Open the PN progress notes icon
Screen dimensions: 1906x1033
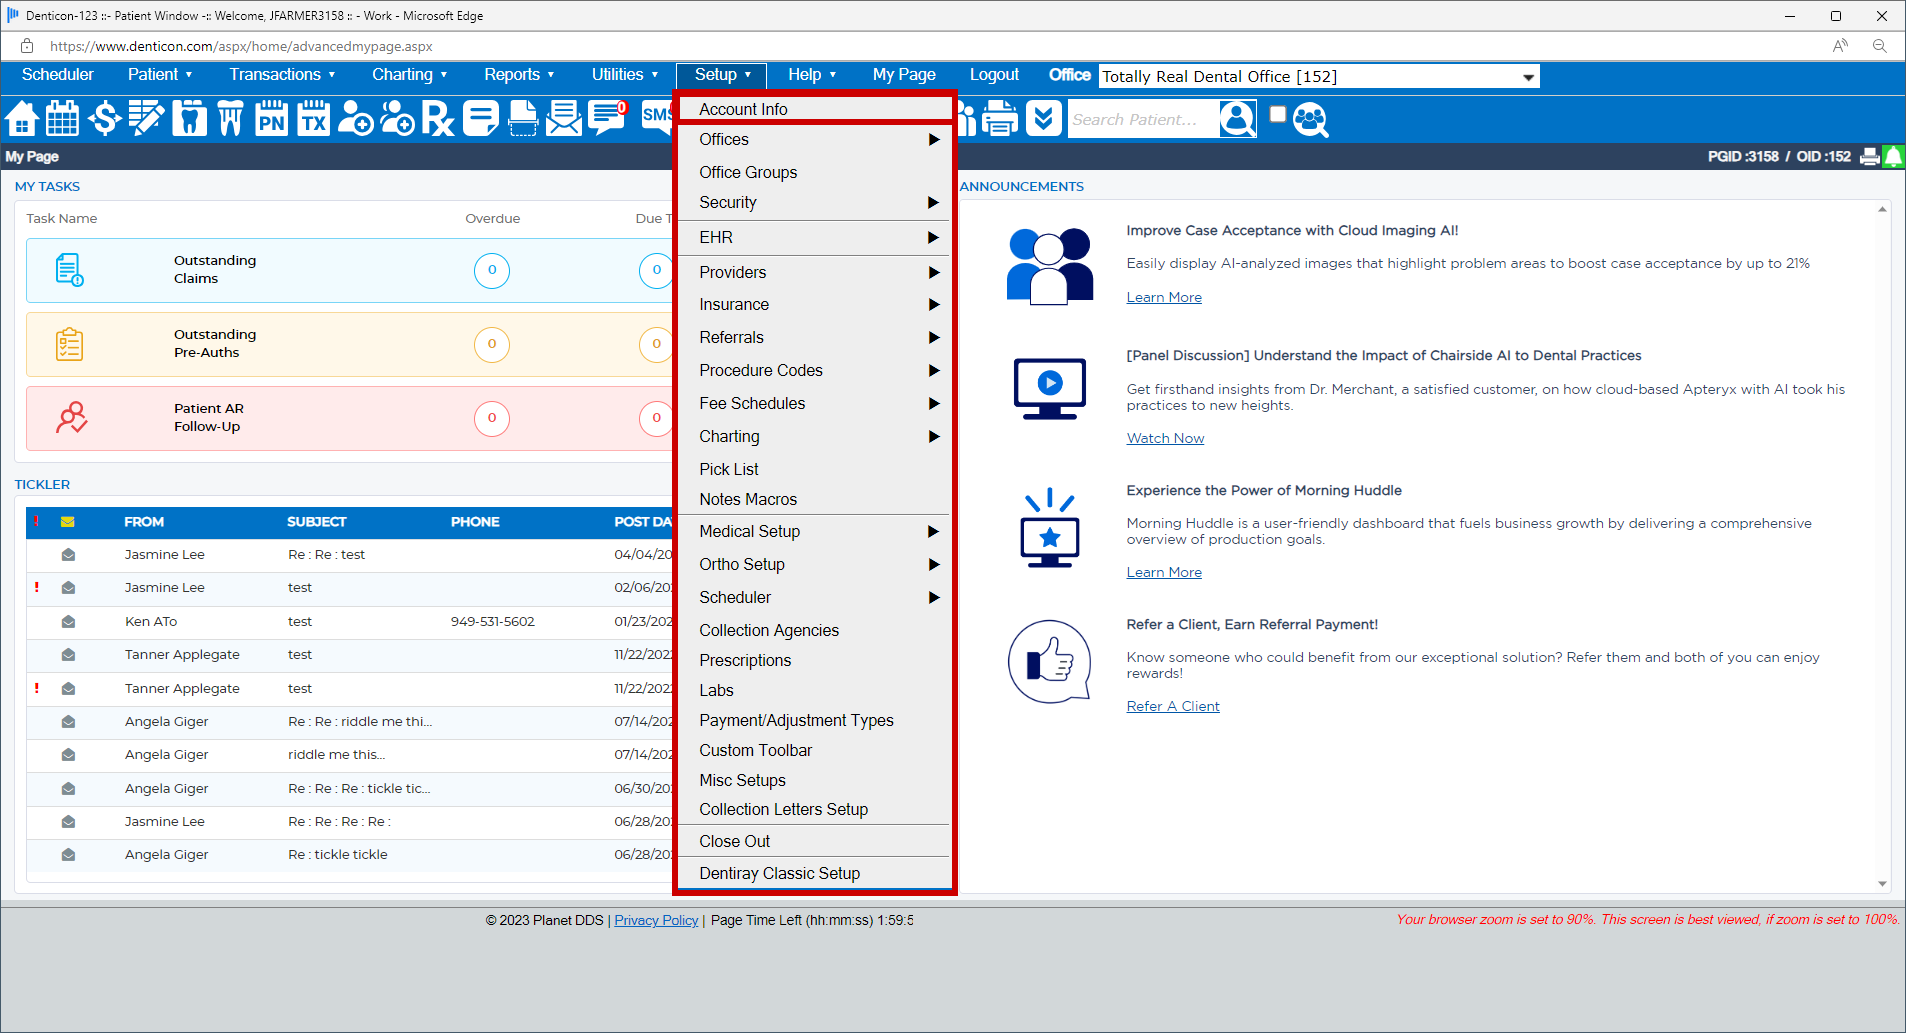point(271,119)
